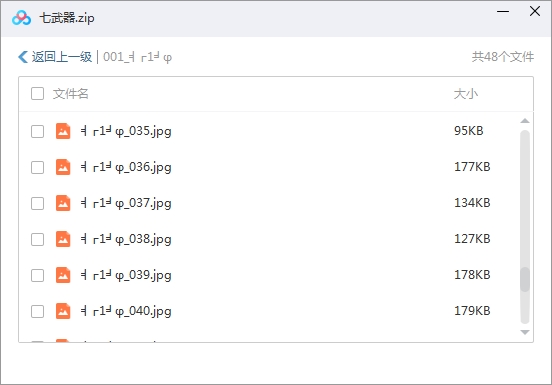Click the 文件名 column header
The width and height of the screenshot is (552, 385).
(x=70, y=94)
